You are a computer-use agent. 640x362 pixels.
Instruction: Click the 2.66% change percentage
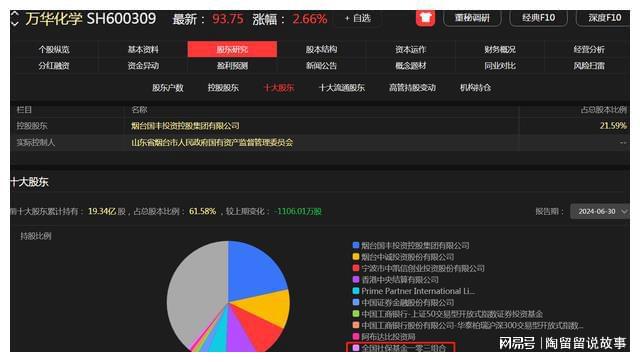tap(310, 19)
